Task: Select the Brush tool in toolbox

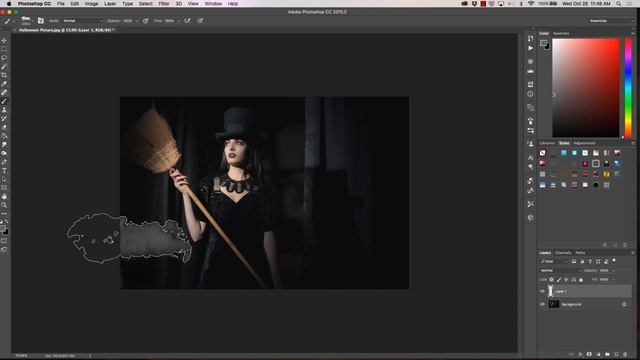Action: [x=4, y=101]
